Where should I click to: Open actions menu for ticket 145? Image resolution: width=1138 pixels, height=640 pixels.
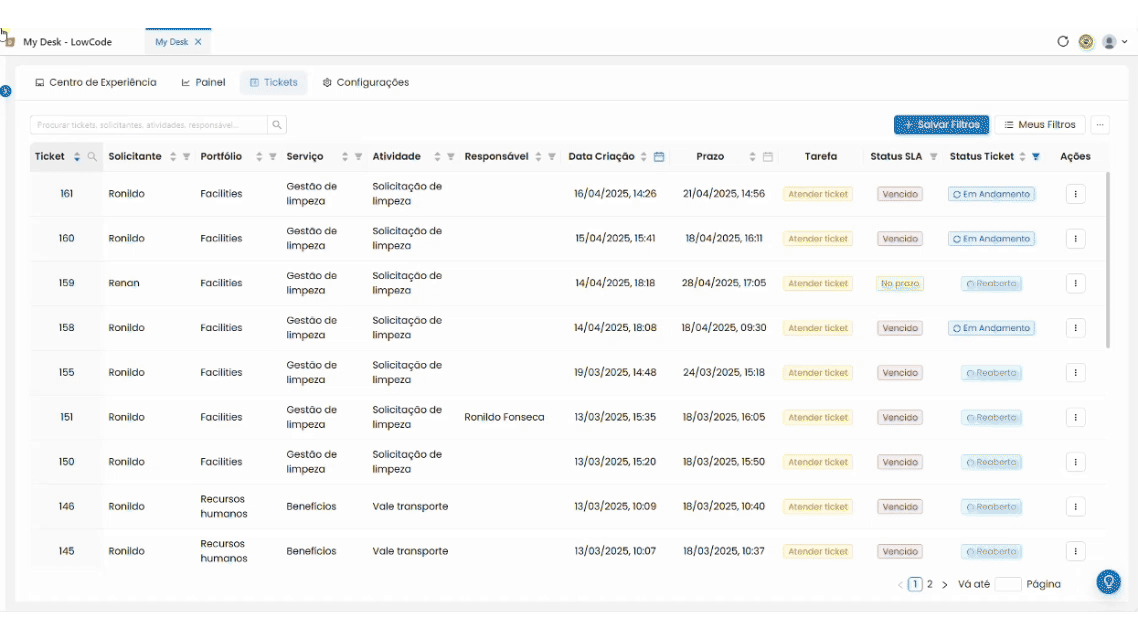(x=1076, y=551)
